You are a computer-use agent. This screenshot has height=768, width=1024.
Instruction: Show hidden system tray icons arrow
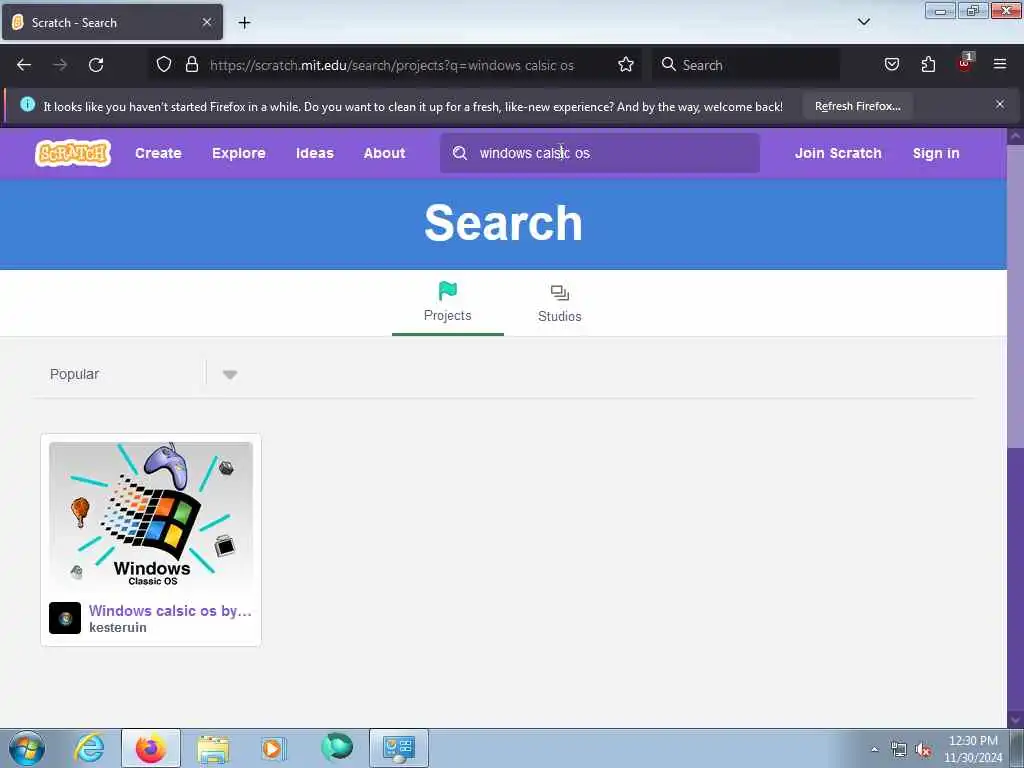[x=874, y=749]
